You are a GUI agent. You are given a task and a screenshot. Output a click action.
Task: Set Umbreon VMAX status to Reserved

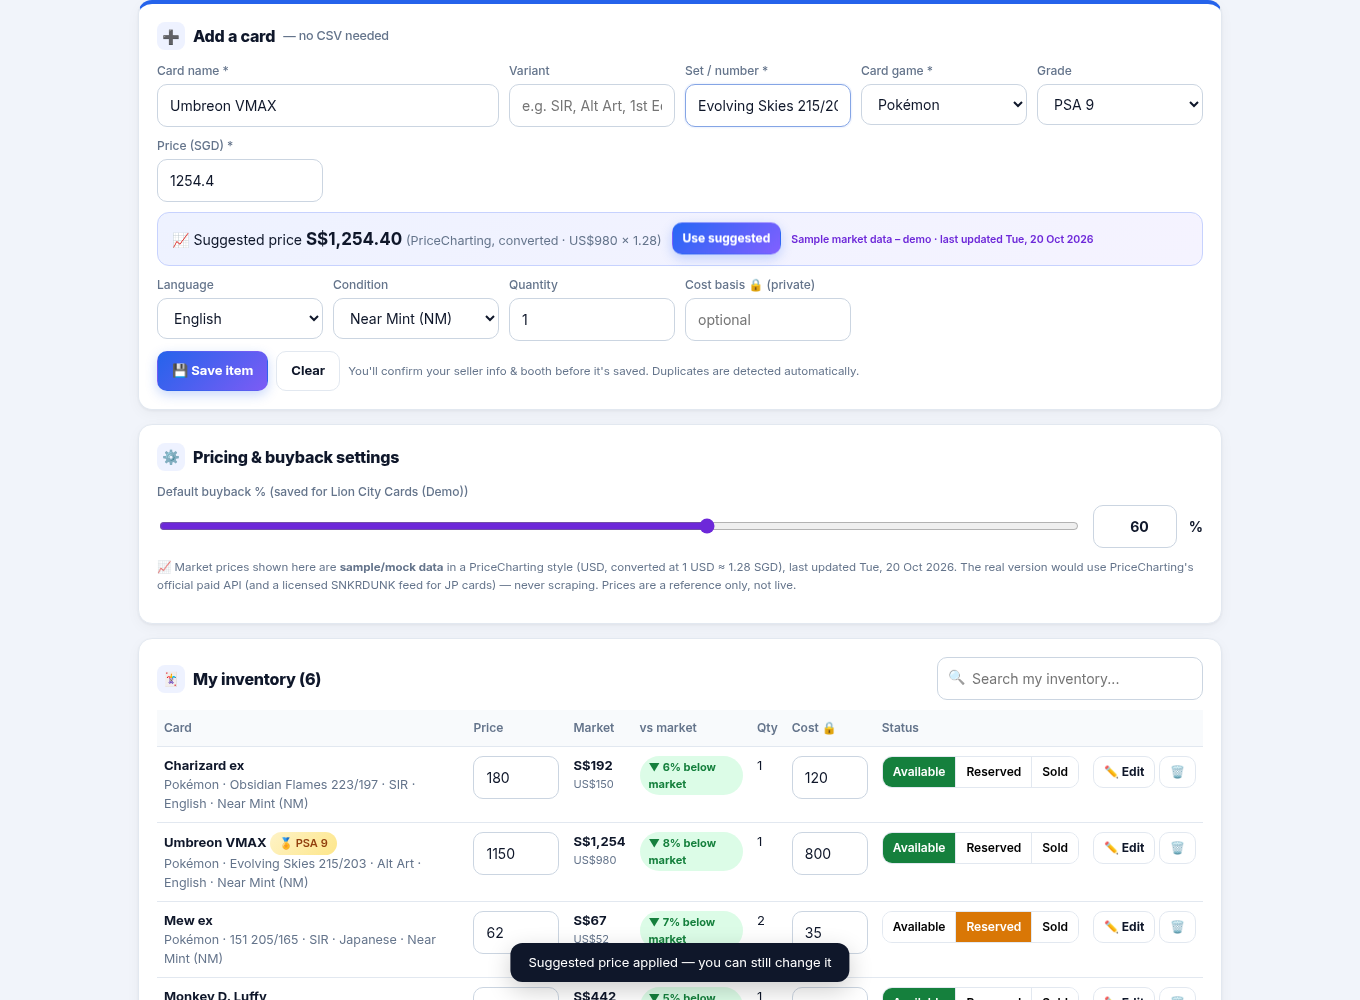tap(994, 848)
